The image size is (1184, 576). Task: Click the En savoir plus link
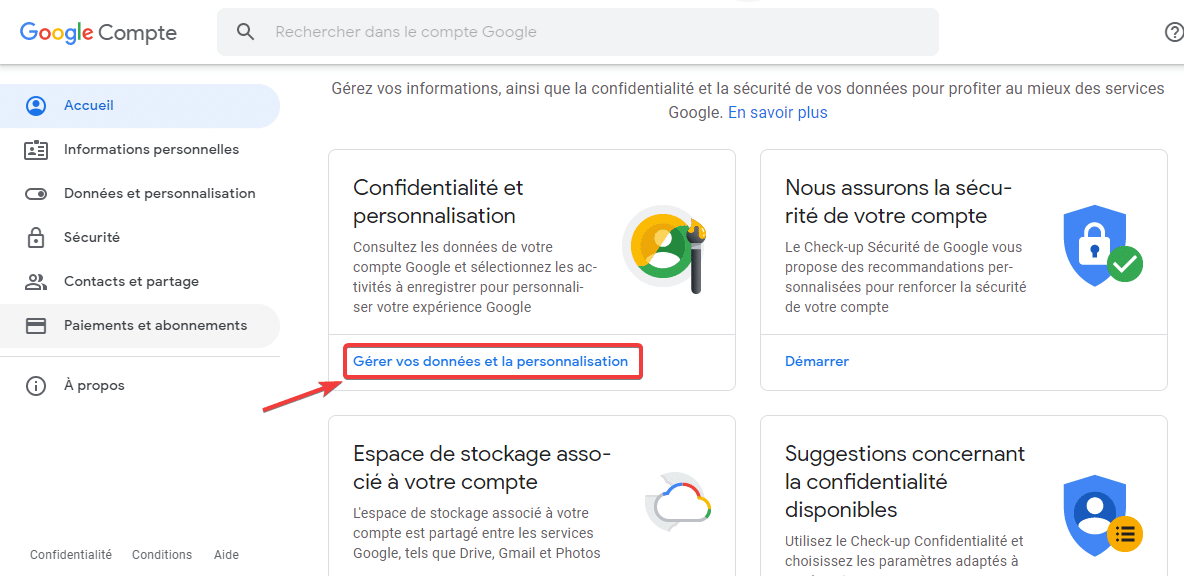tap(778, 112)
